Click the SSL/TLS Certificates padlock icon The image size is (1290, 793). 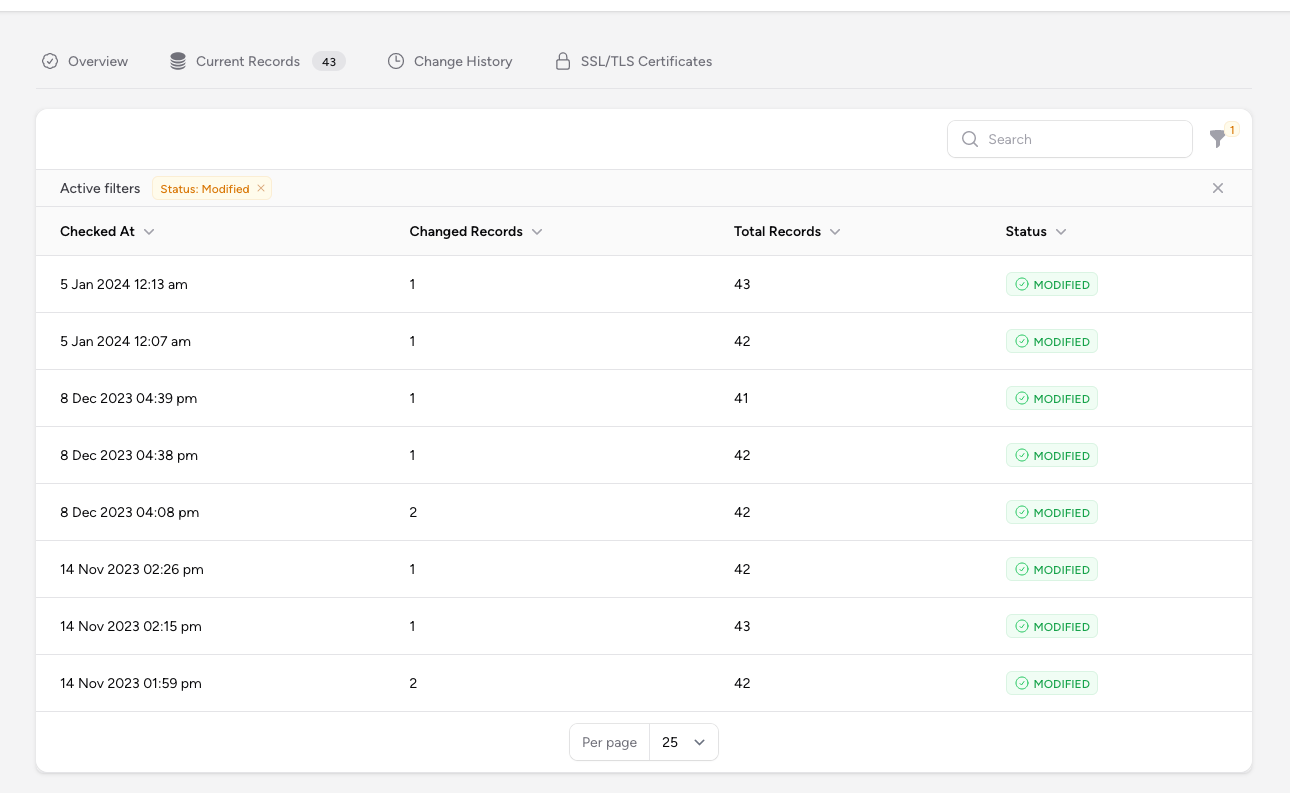(563, 61)
